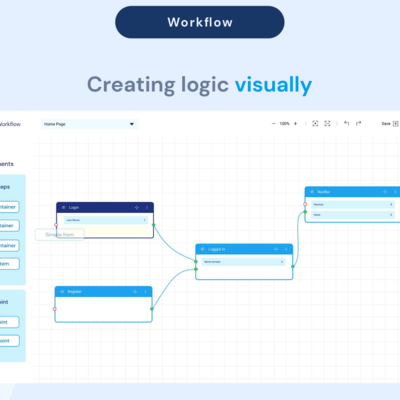Open the three-dot menu on Login node
This screenshot has width=400, height=400.
147,207
